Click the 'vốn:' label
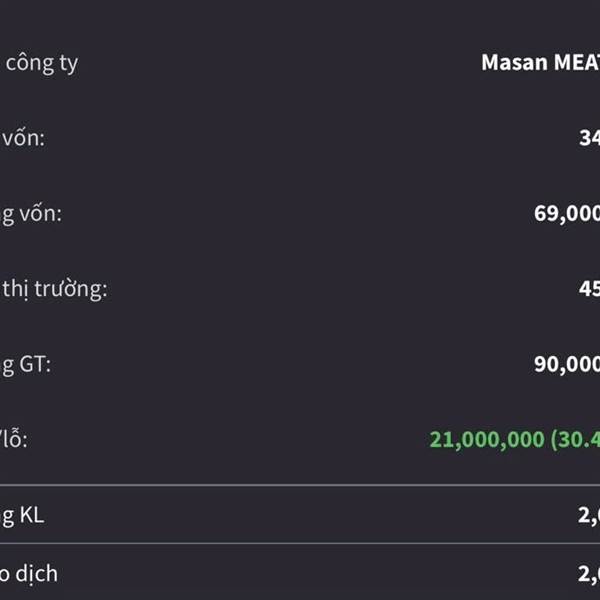 [x=23, y=138]
